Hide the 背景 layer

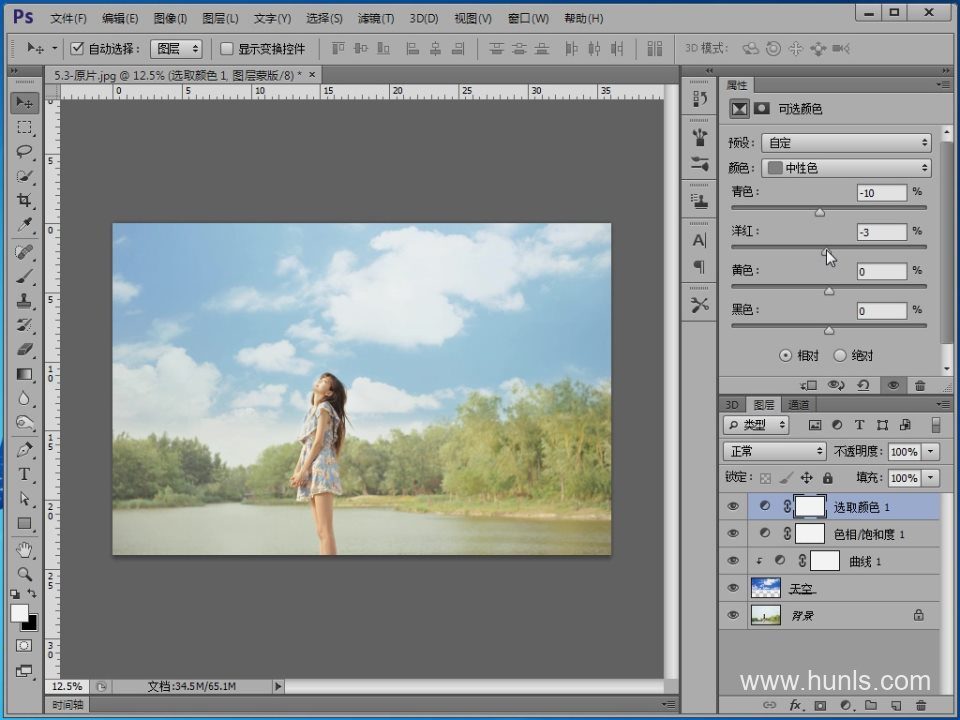click(x=733, y=615)
